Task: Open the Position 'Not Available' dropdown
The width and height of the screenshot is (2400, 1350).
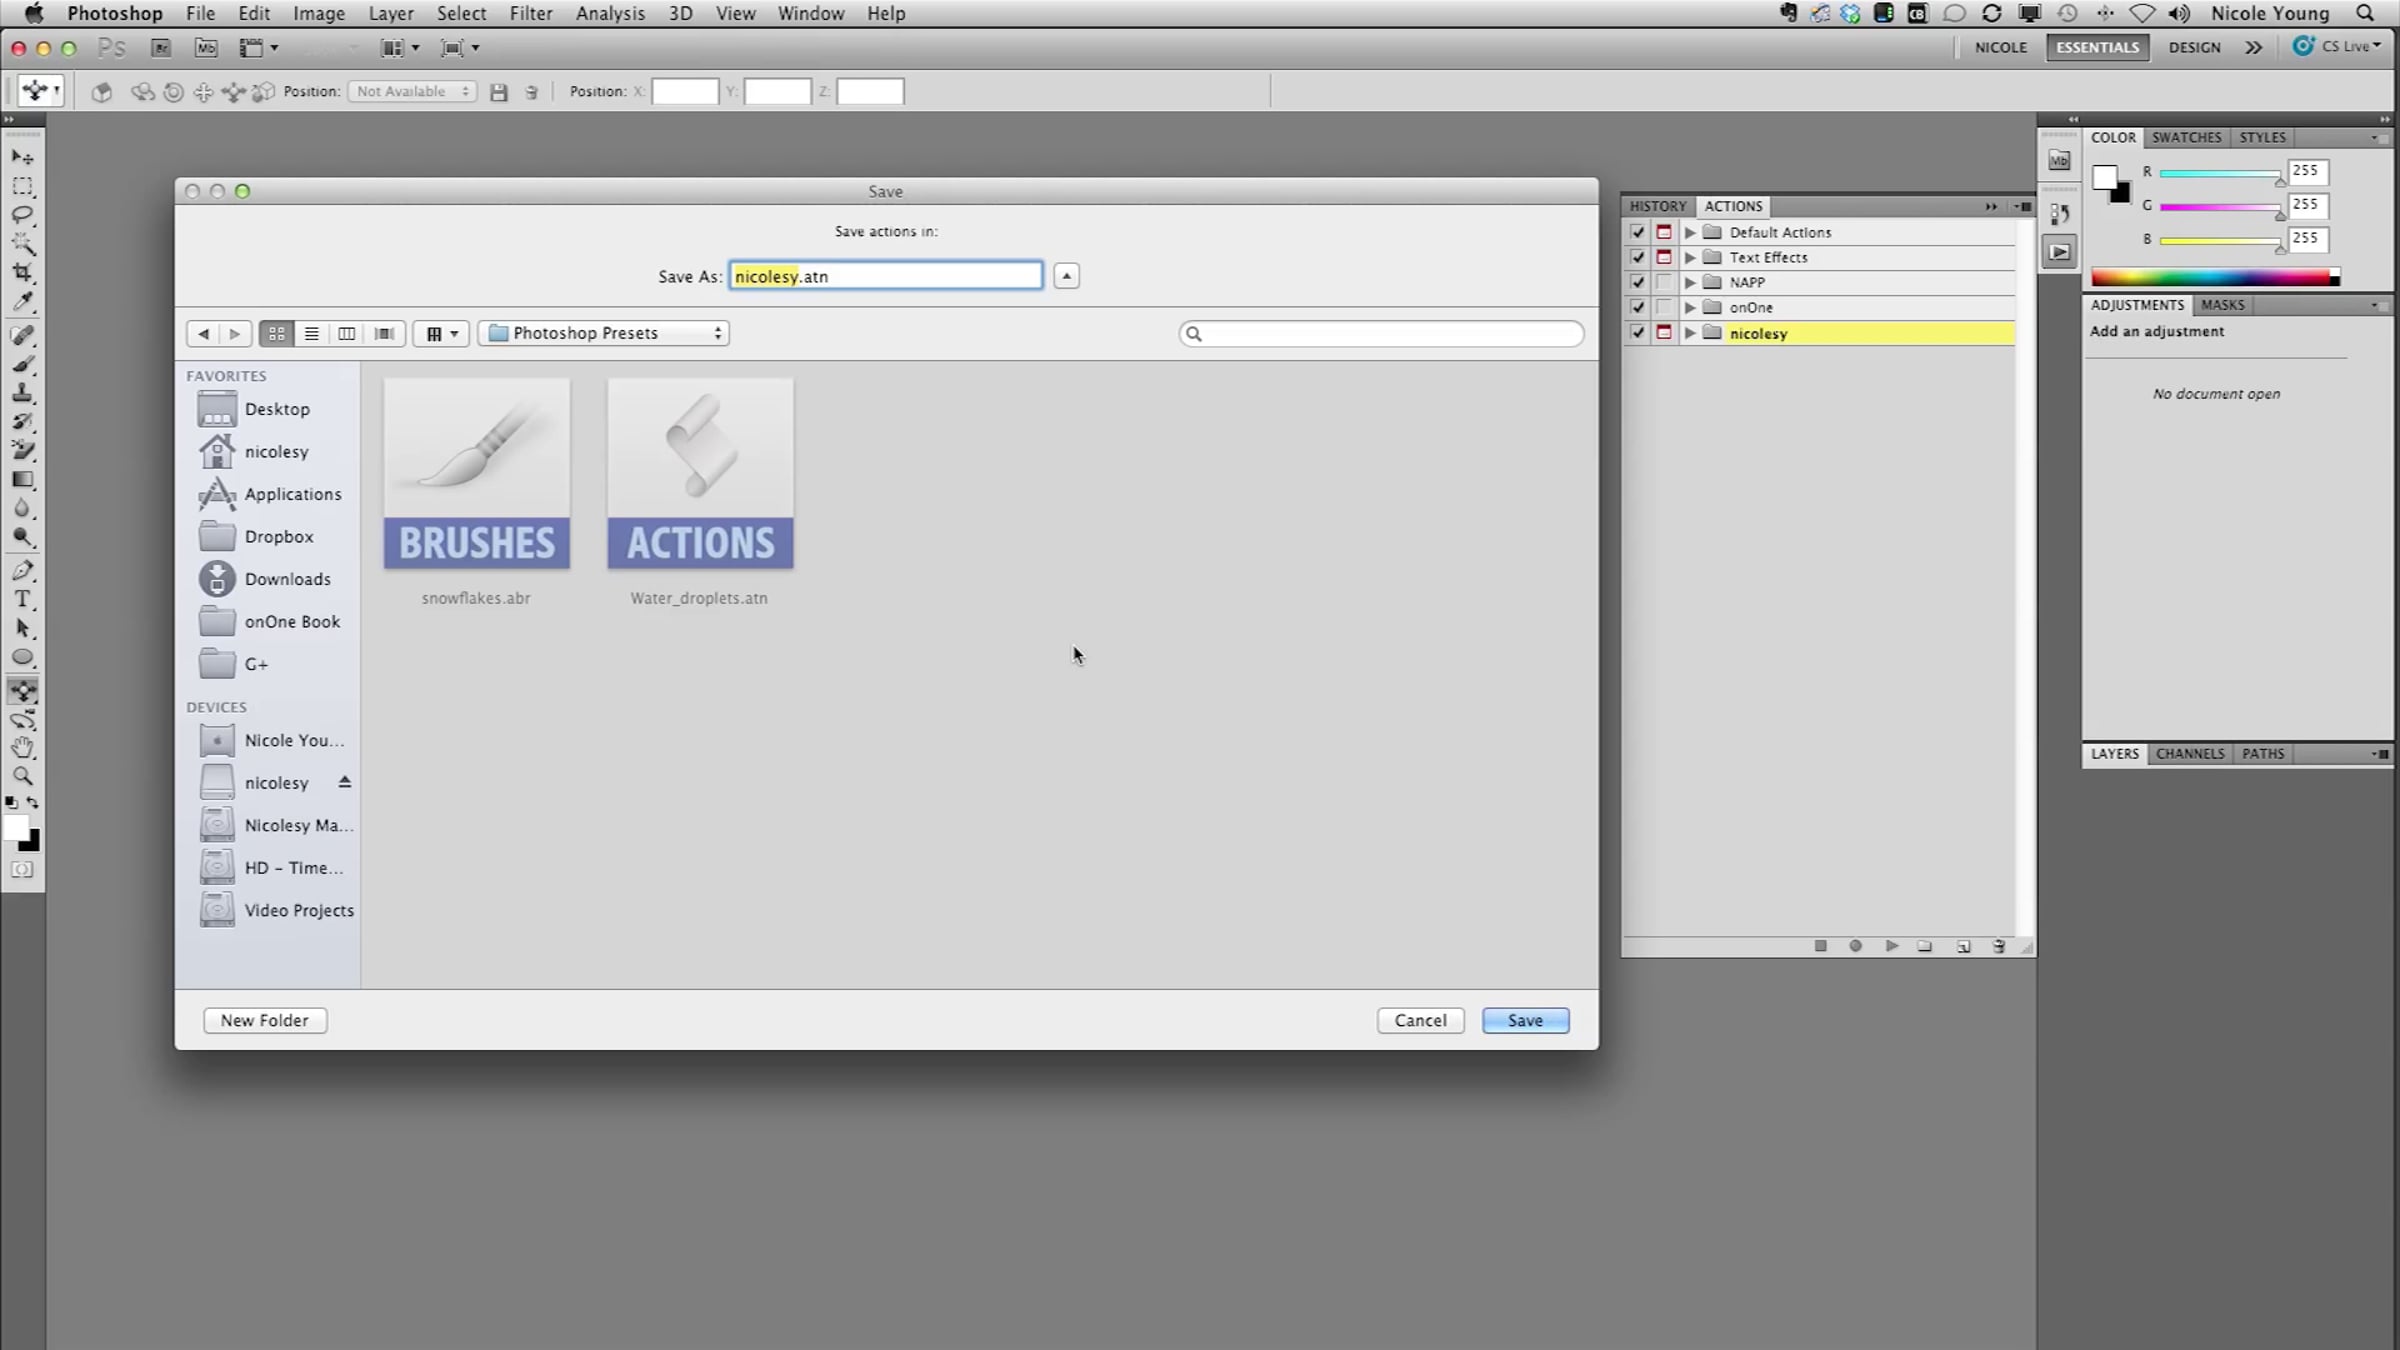Action: click(x=412, y=91)
